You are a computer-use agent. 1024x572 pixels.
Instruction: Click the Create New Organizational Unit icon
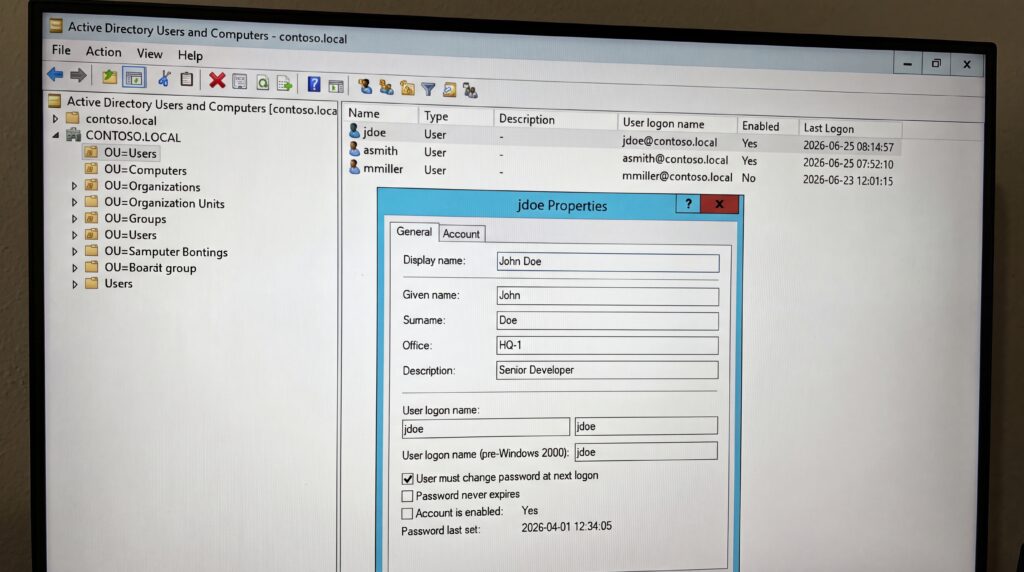[408, 87]
